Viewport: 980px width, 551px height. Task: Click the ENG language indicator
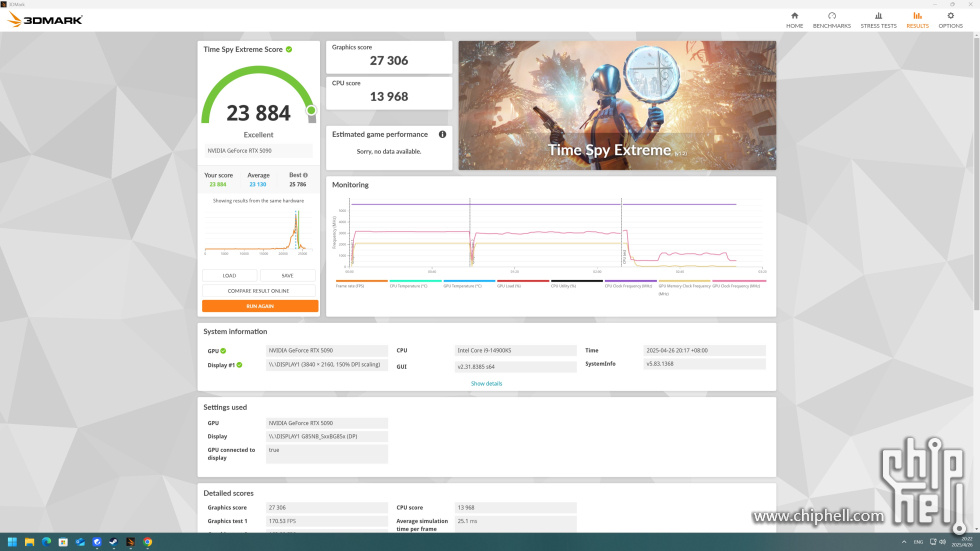pos(918,542)
